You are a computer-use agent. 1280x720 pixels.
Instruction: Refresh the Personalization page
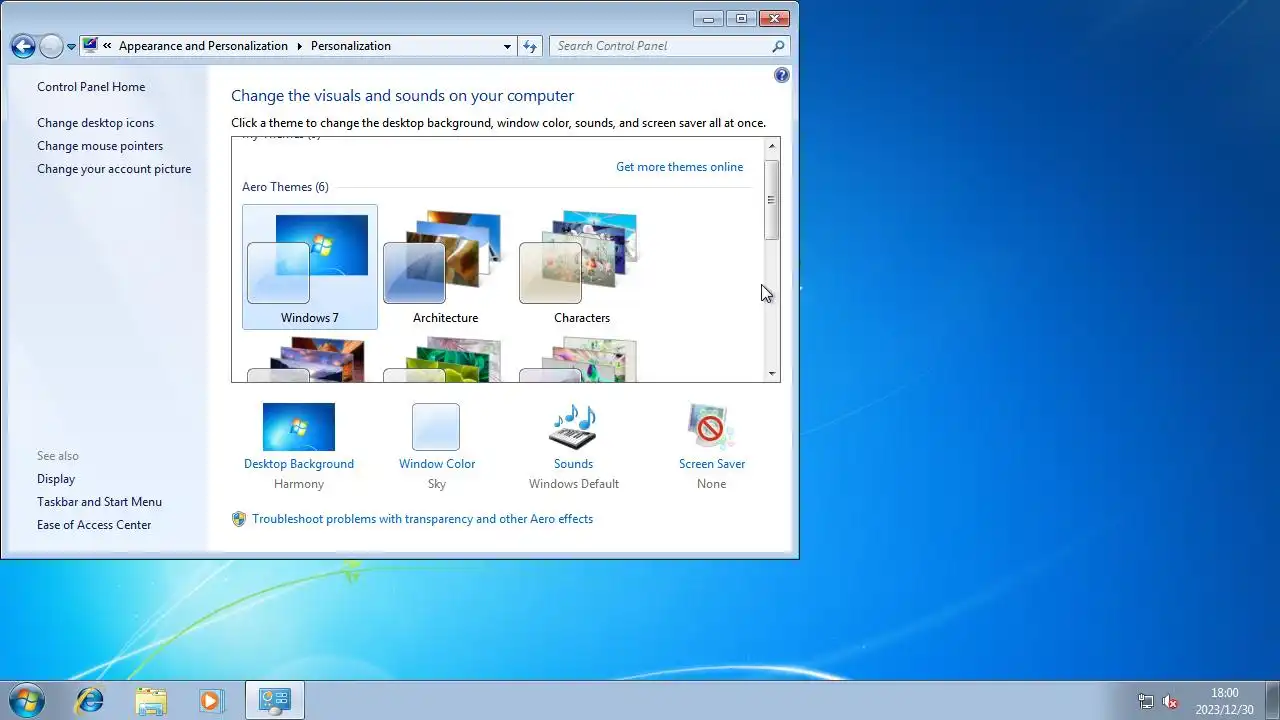(530, 46)
